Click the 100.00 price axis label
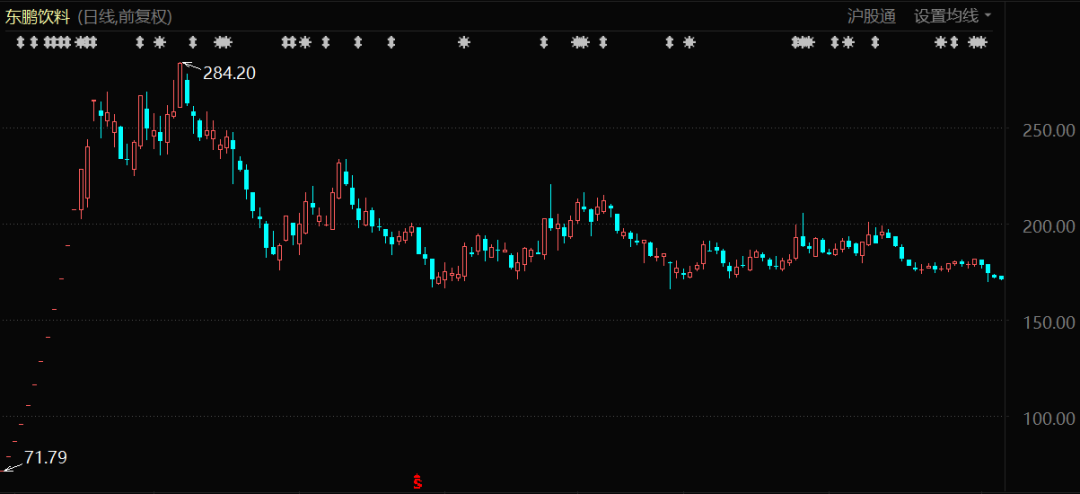Viewport: 1080px width, 494px height. click(x=1047, y=418)
